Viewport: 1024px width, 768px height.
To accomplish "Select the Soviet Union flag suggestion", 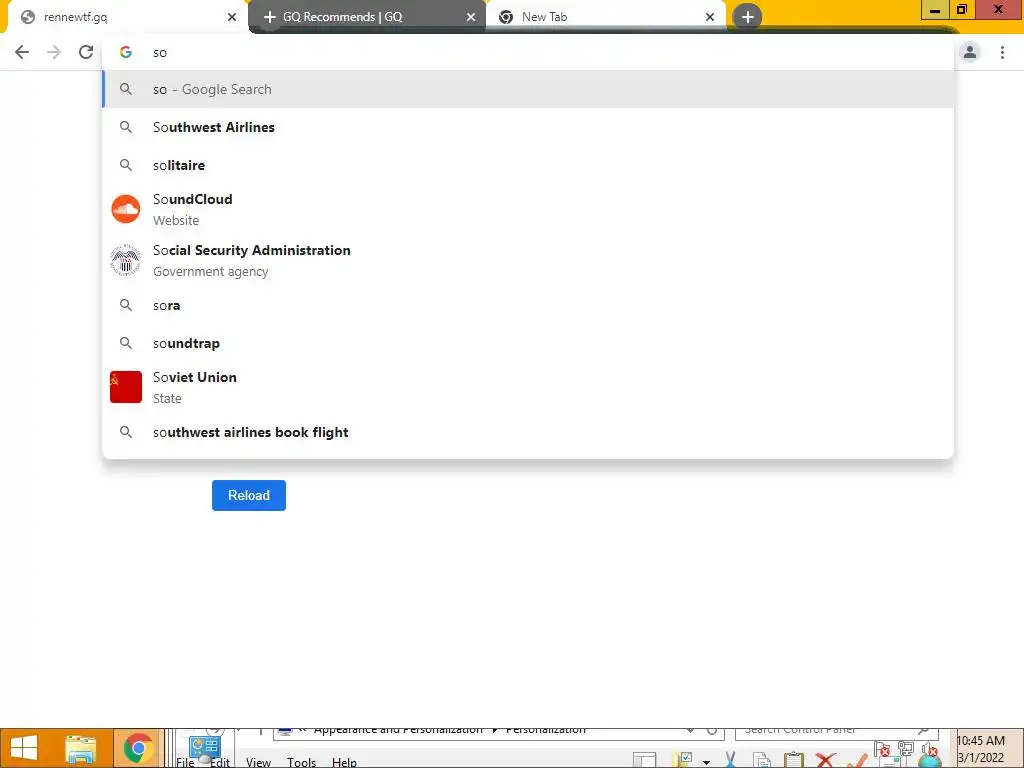I will pyautogui.click(x=125, y=387).
